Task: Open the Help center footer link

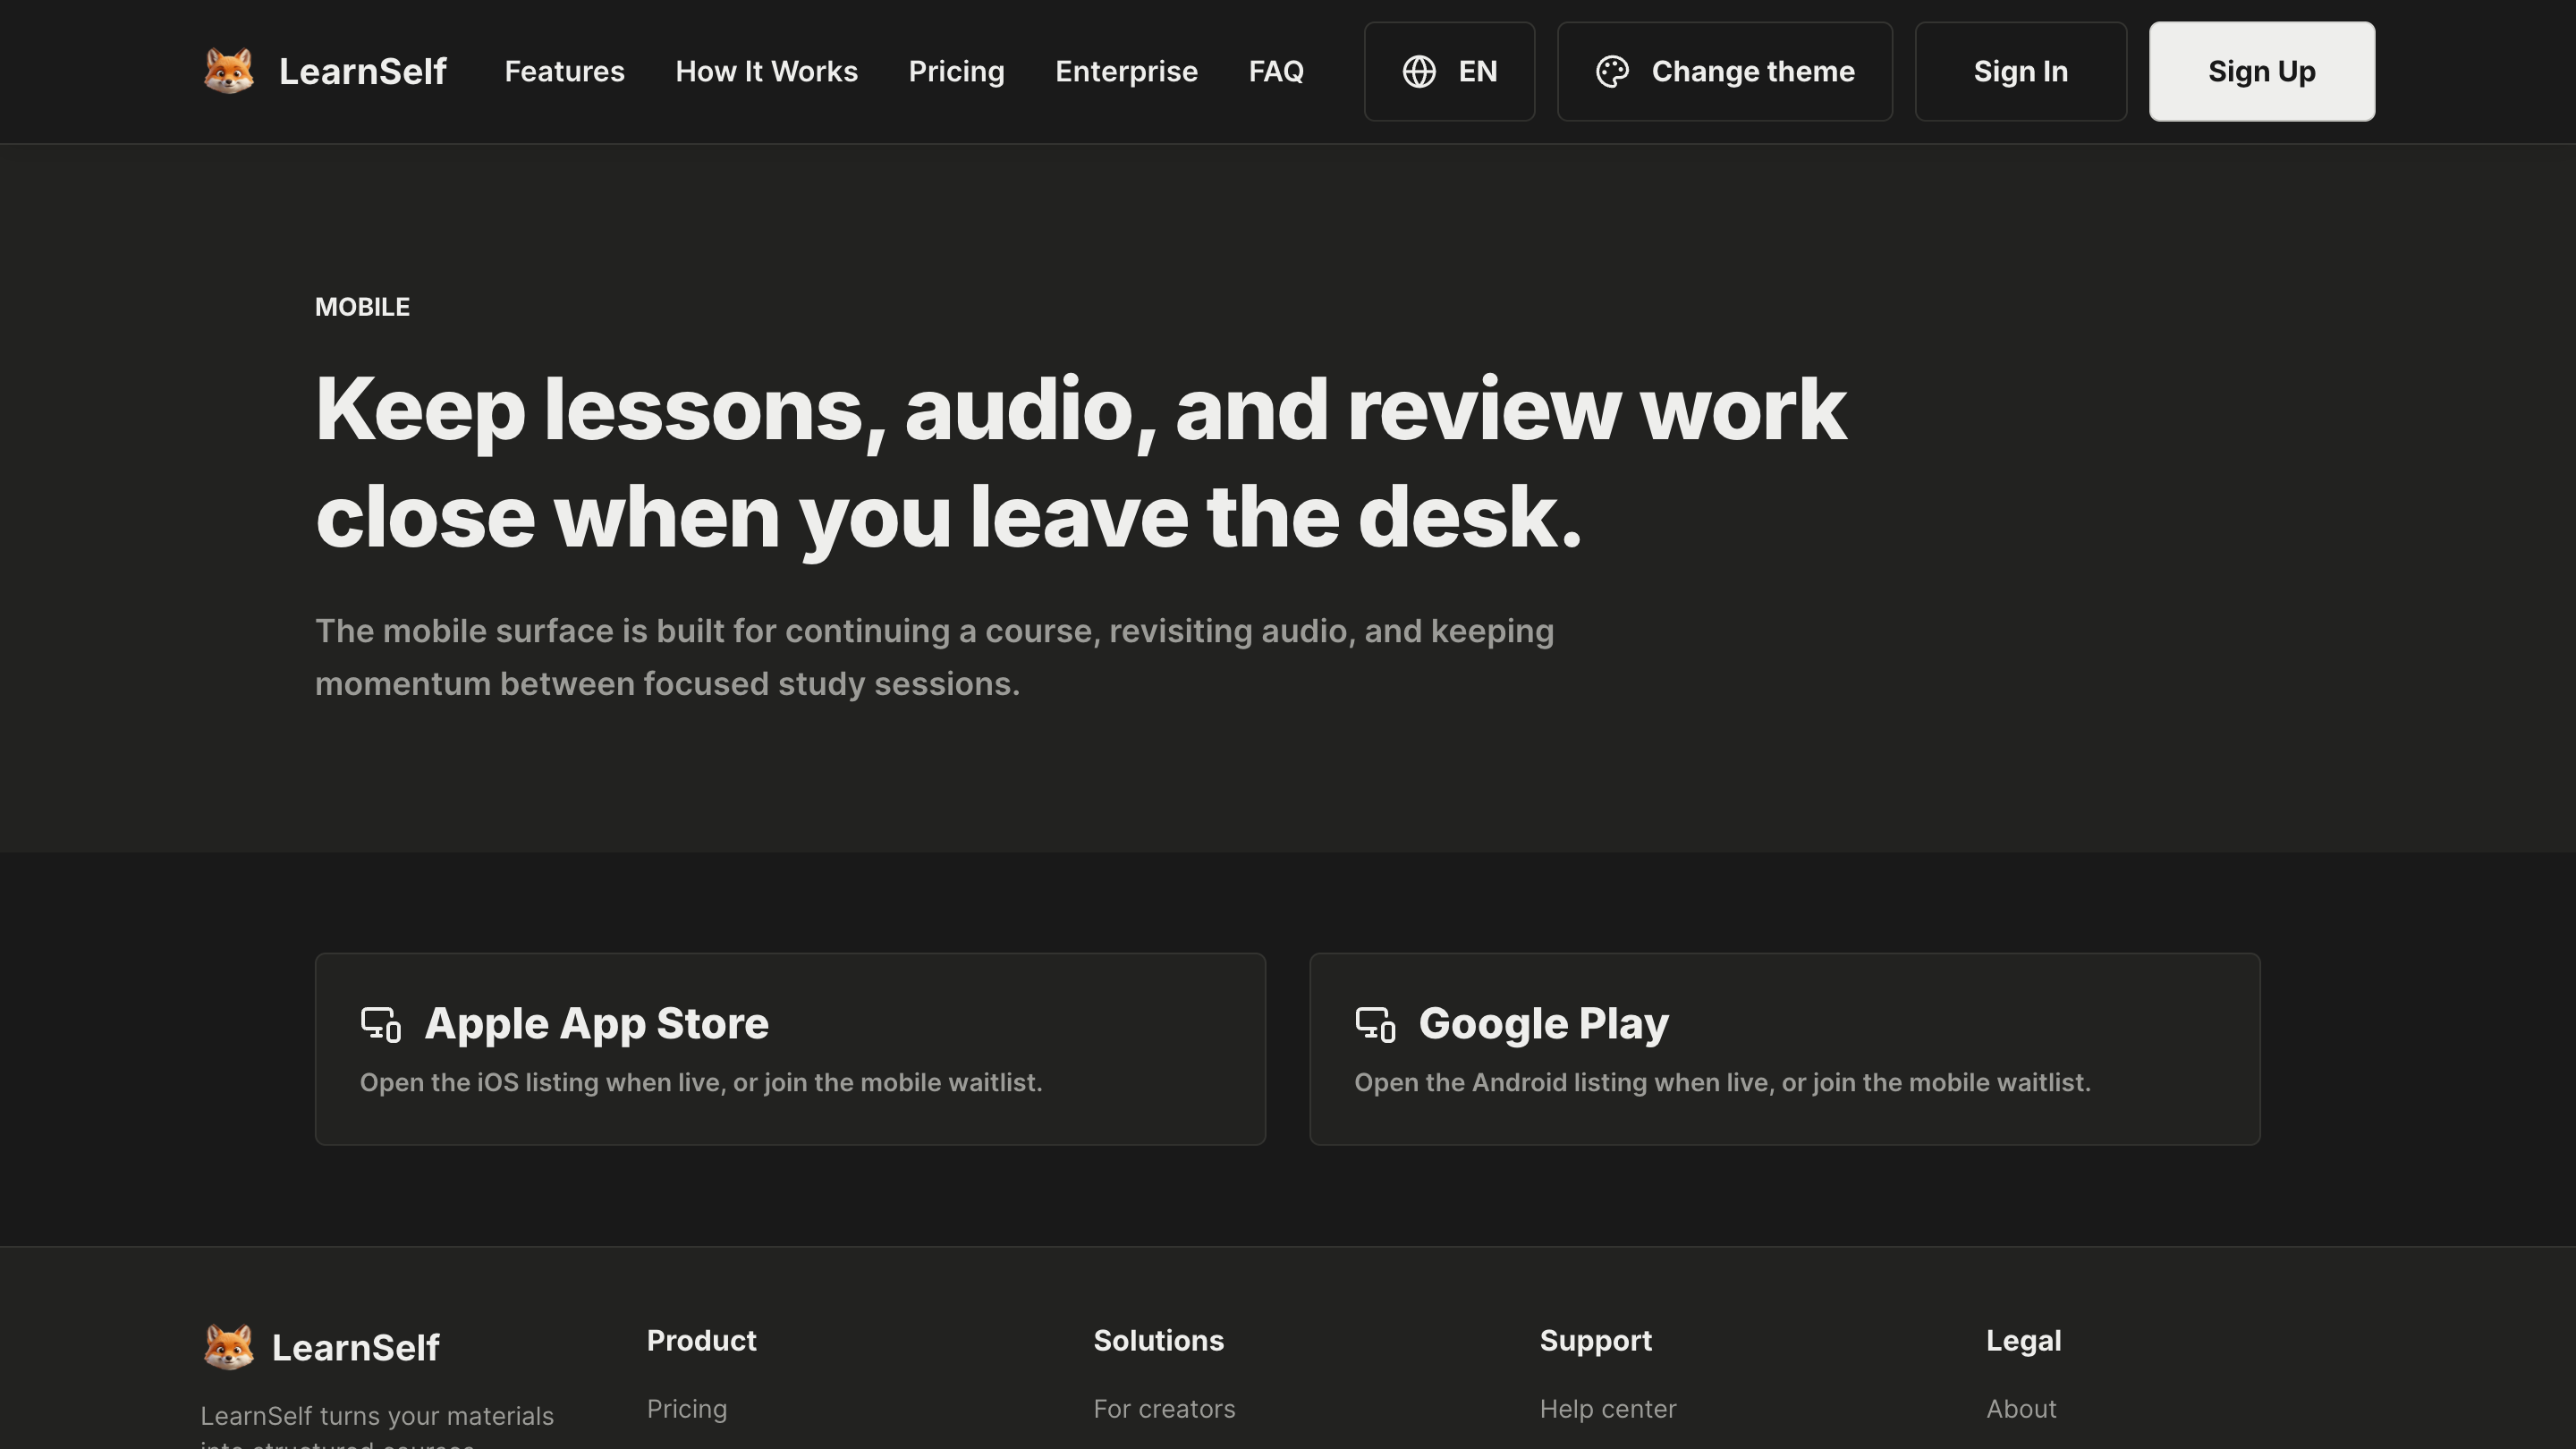Action: click(1608, 1408)
